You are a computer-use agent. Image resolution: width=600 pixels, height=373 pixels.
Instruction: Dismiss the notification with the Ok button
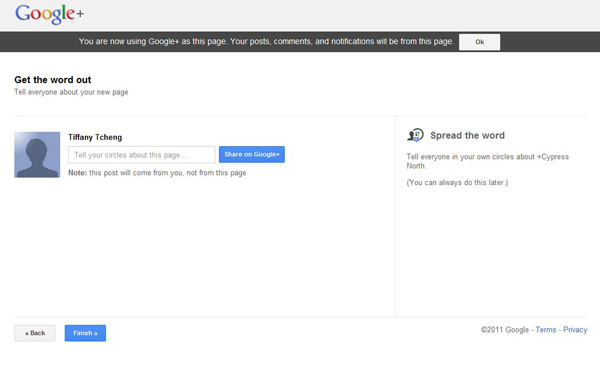point(479,42)
